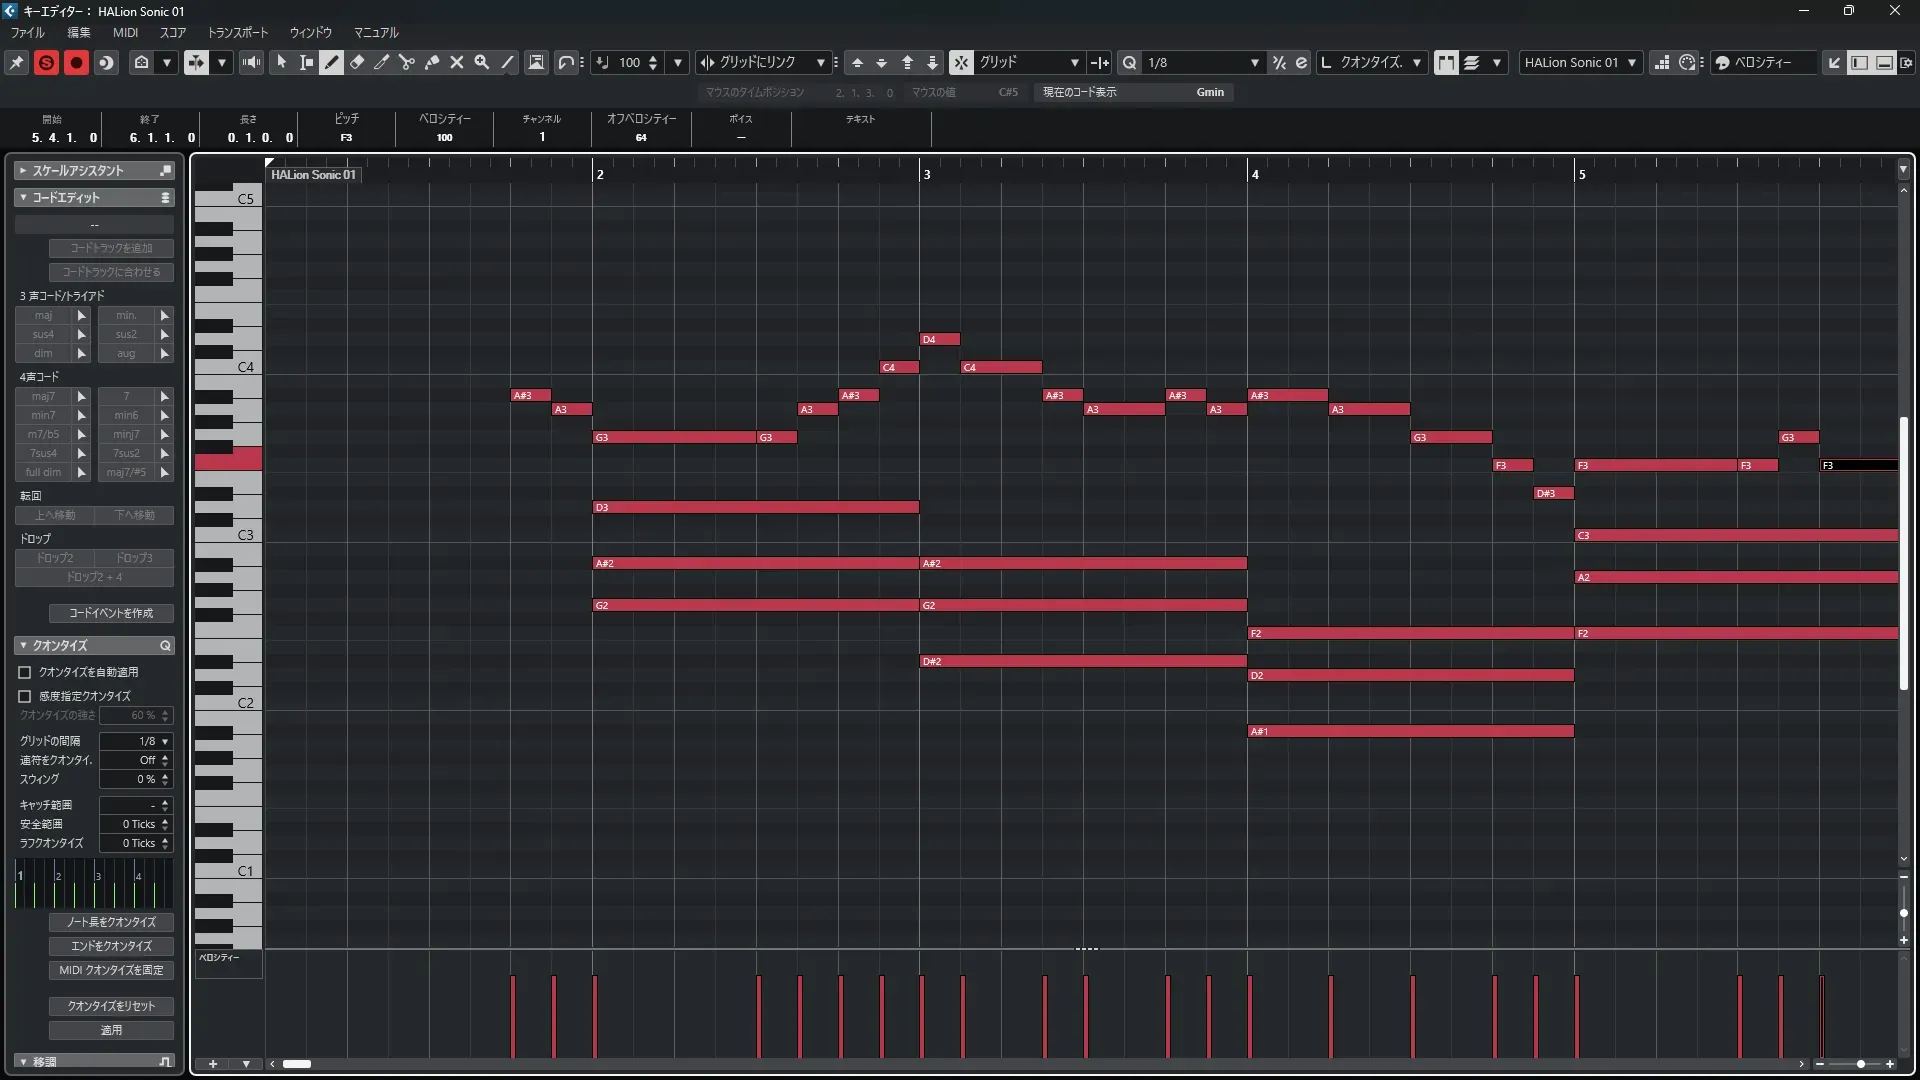
Task: Open the トランスポート menu
Action: tap(237, 32)
